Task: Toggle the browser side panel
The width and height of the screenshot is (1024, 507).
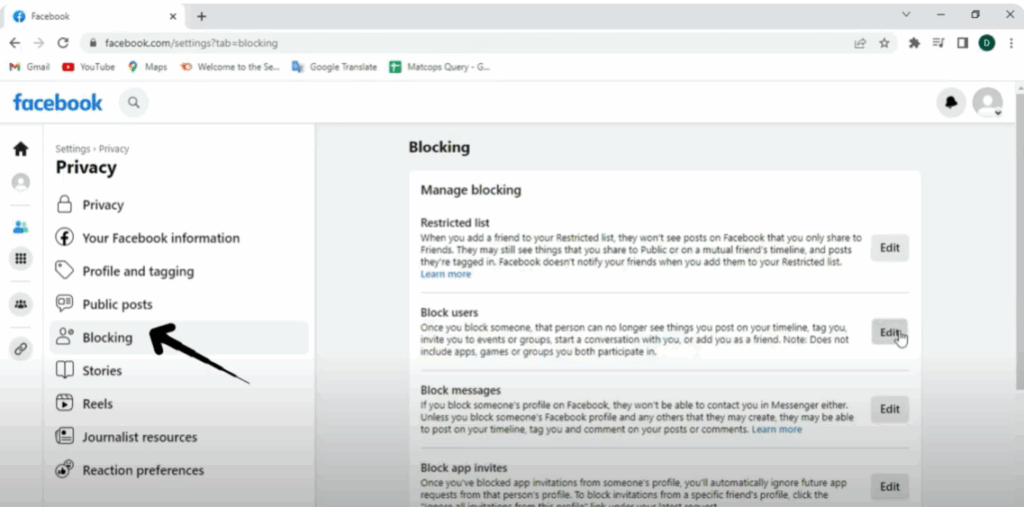Action: pyautogui.click(x=962, y=43)
